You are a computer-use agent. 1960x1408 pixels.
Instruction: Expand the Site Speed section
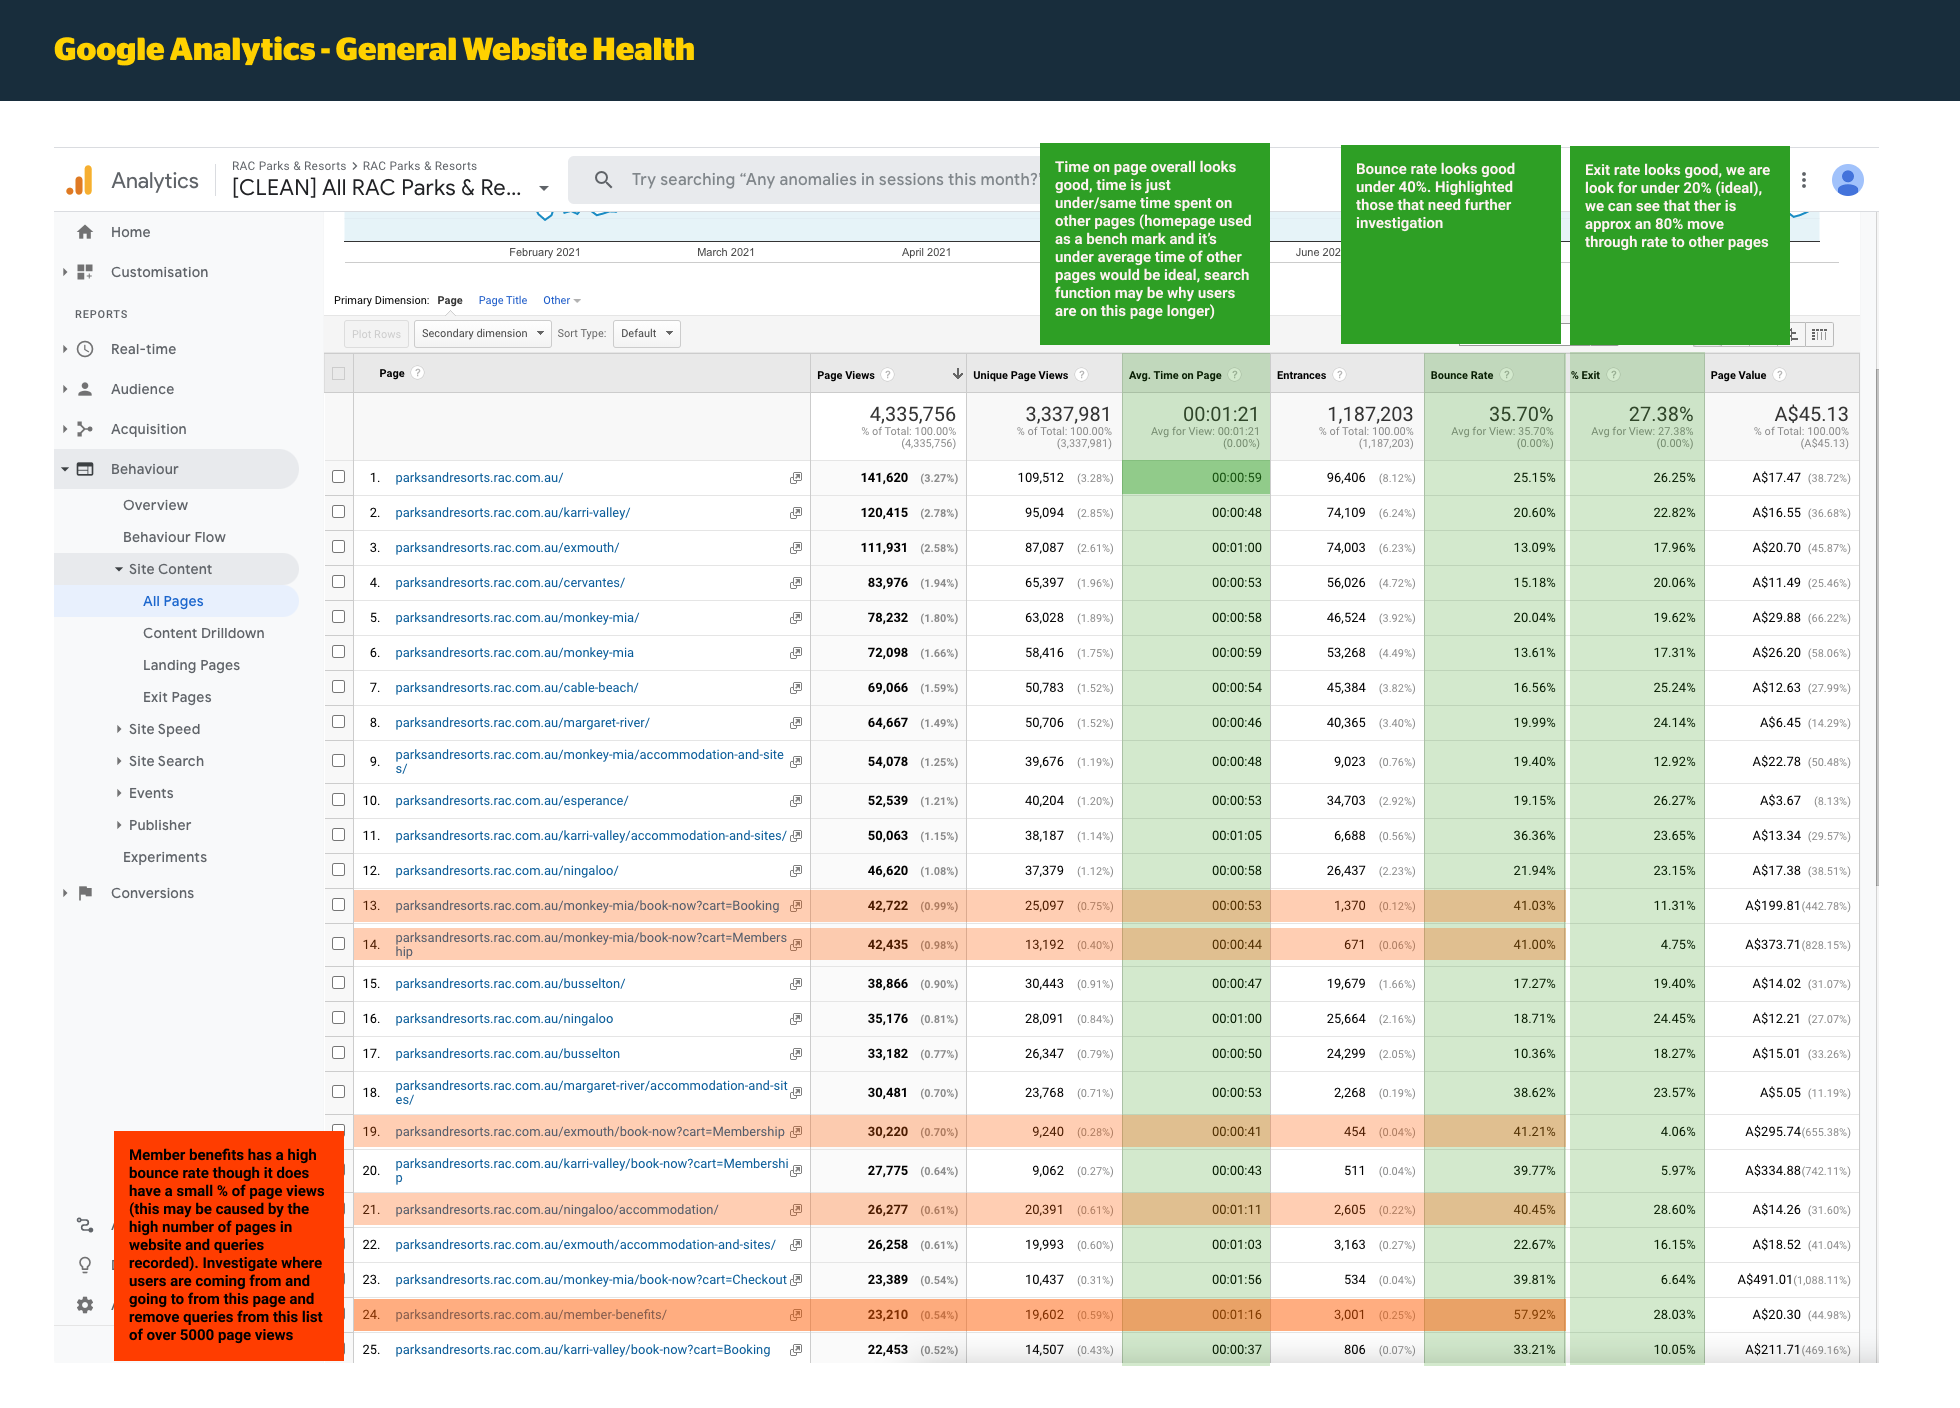[x=164, y=729]
